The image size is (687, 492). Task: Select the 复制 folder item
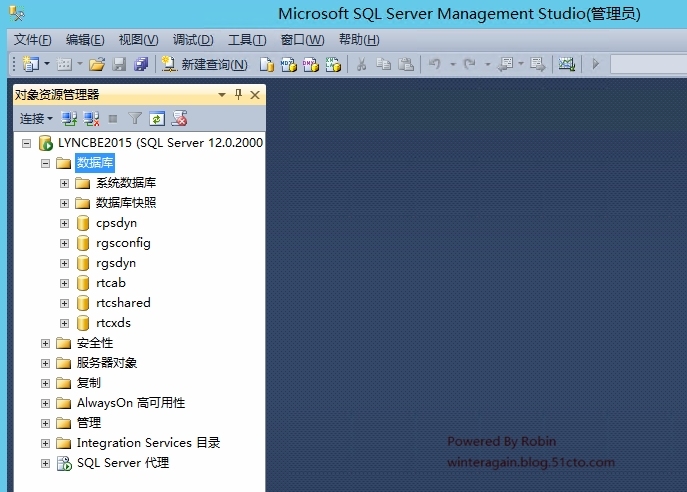[x=89, y=383]
